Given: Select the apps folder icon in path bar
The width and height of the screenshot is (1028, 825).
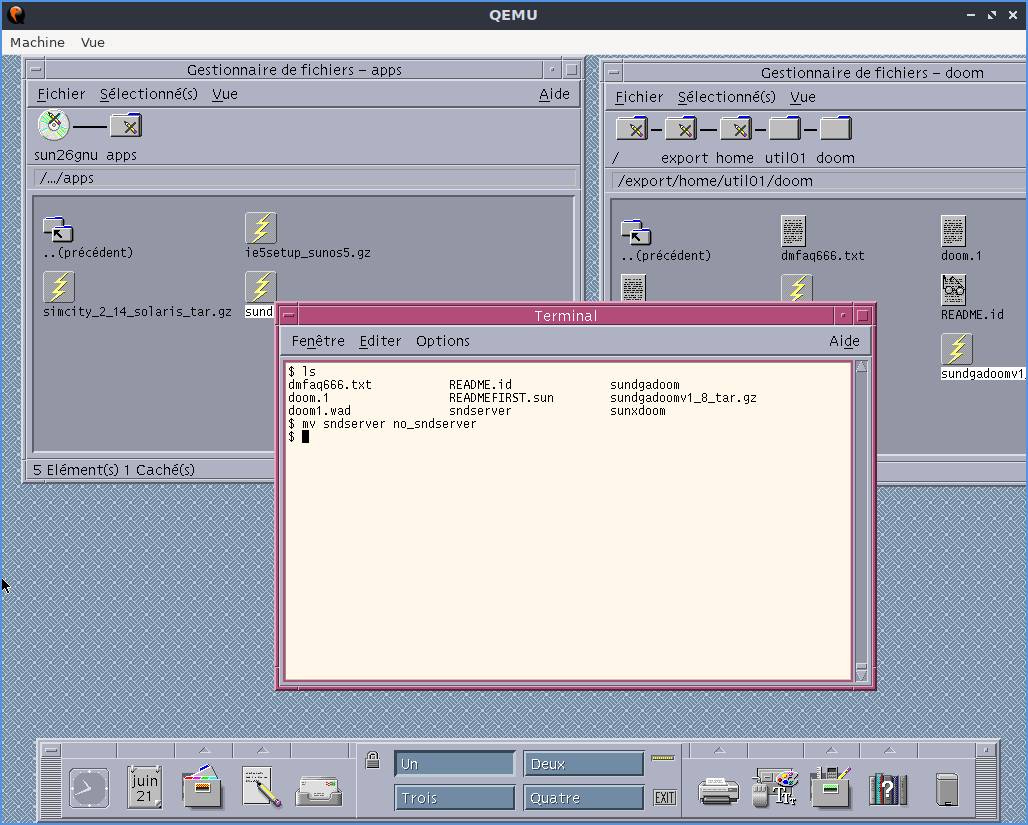Looking at the screenshot, I should point(126,125).
